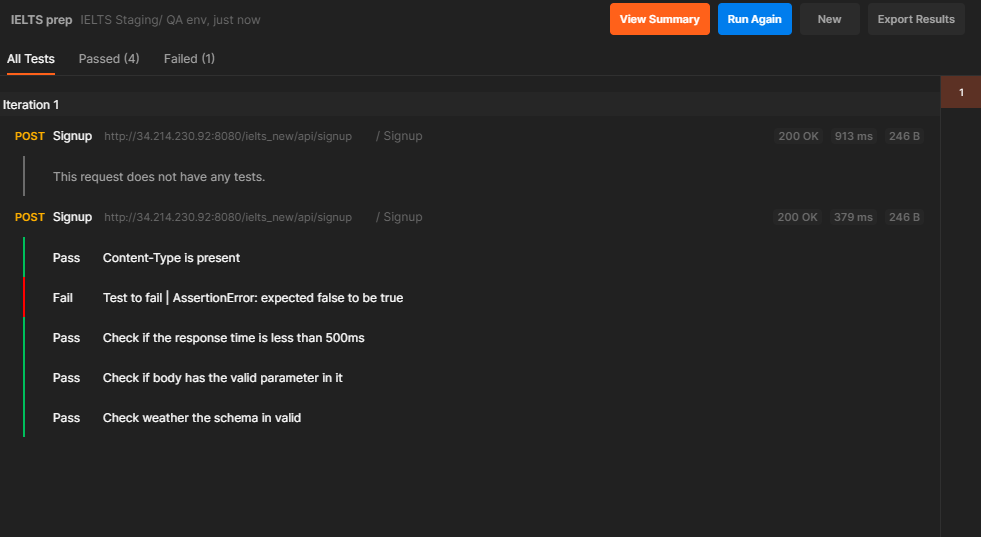Open the Passed (4) tab
Screen dimensions: 981x537
coord(108,59)
